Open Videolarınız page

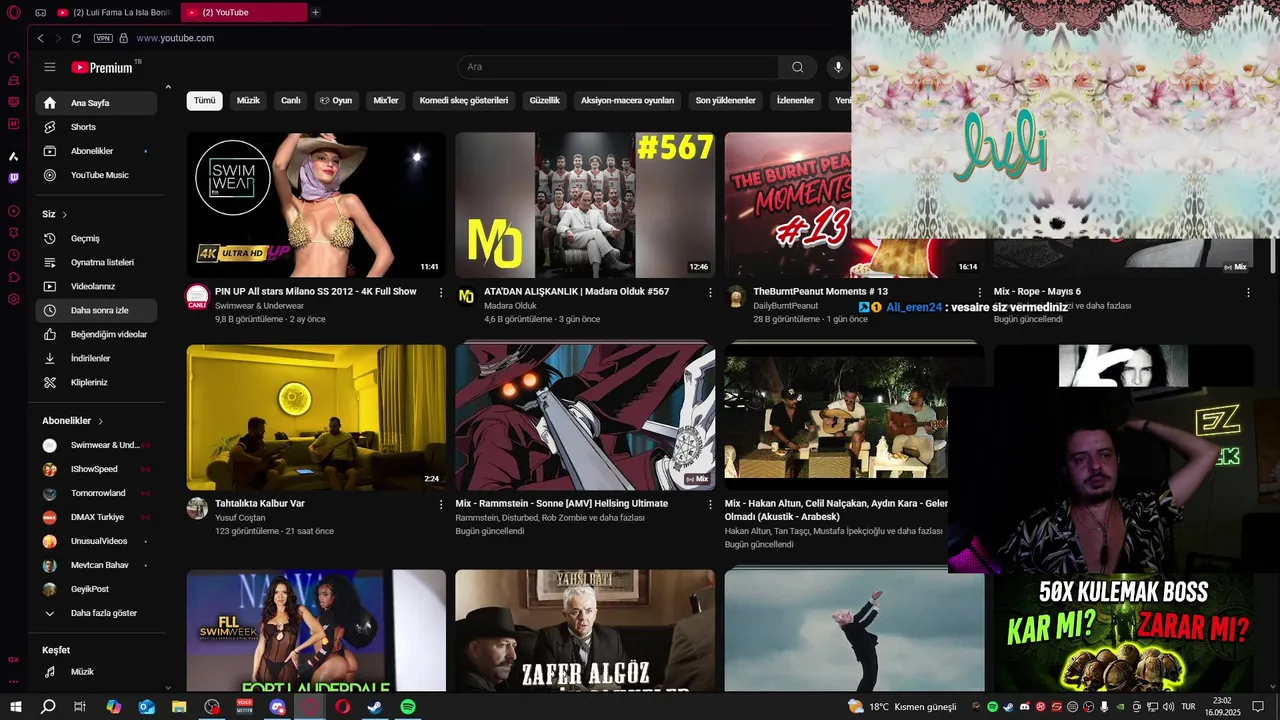coord(96,286)
